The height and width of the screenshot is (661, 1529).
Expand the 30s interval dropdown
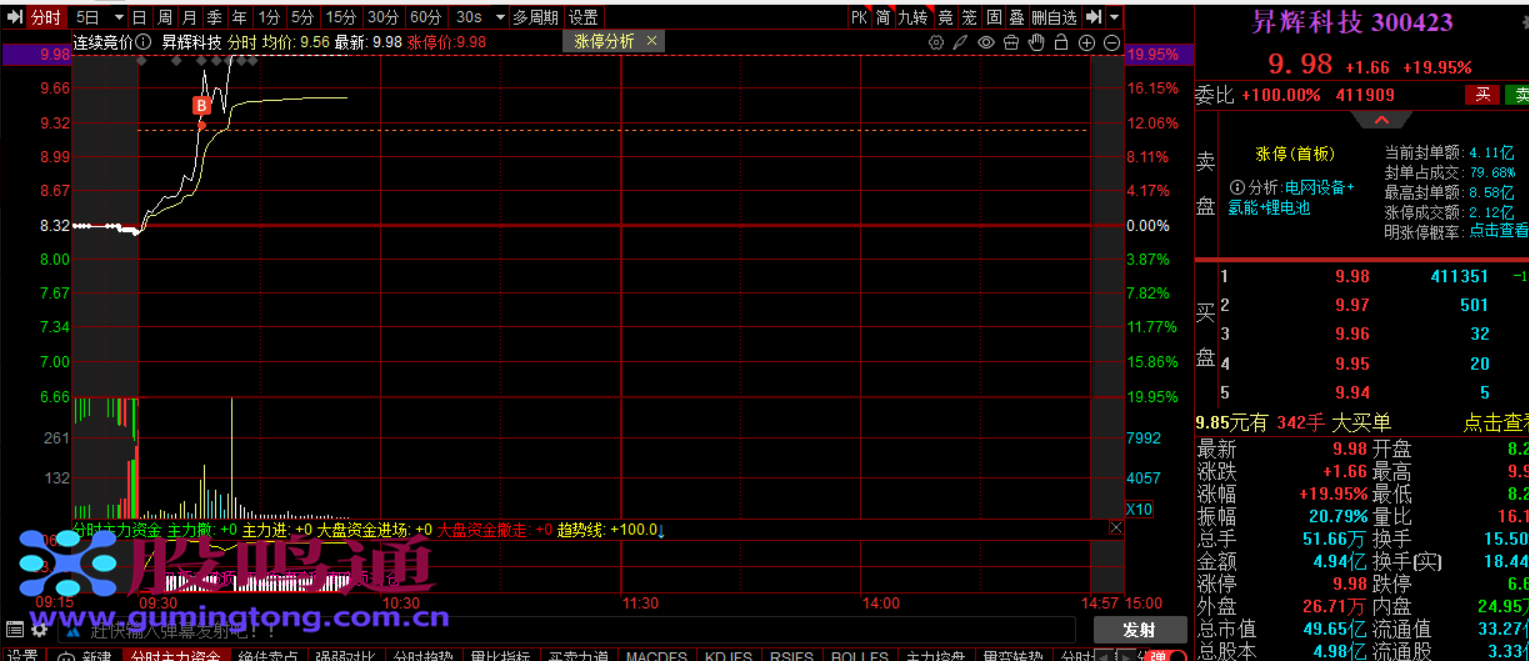pos(501,17)
